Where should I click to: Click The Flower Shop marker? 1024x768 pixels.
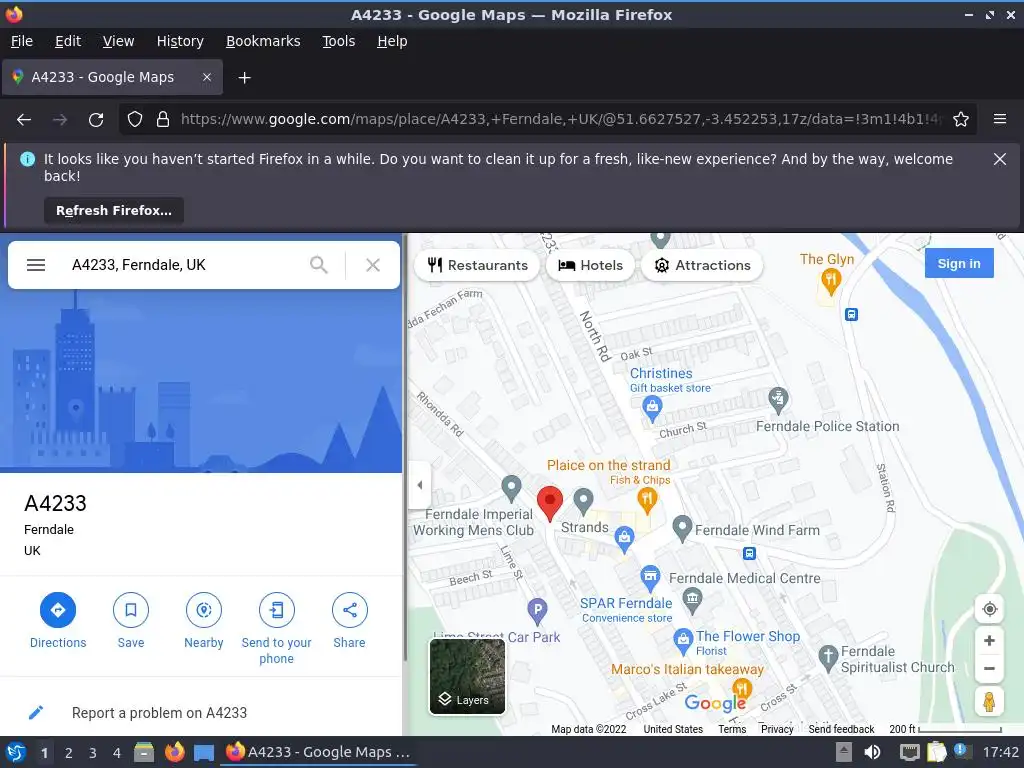point(682,642)
